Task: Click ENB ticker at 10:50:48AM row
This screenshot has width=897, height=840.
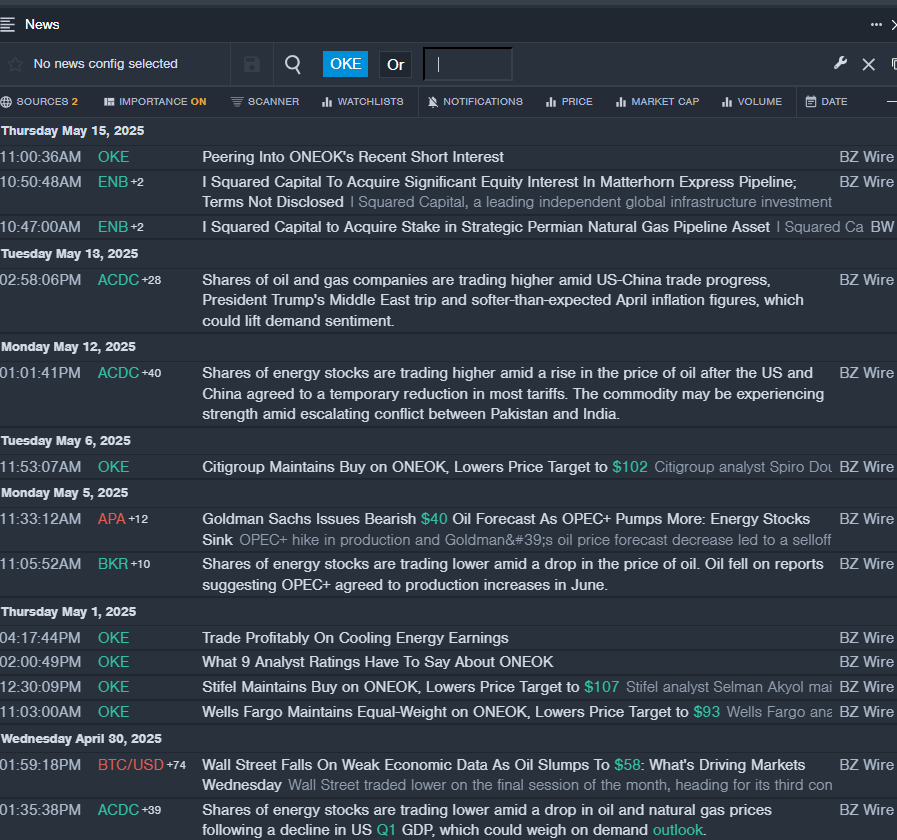Action: point(113,182)
